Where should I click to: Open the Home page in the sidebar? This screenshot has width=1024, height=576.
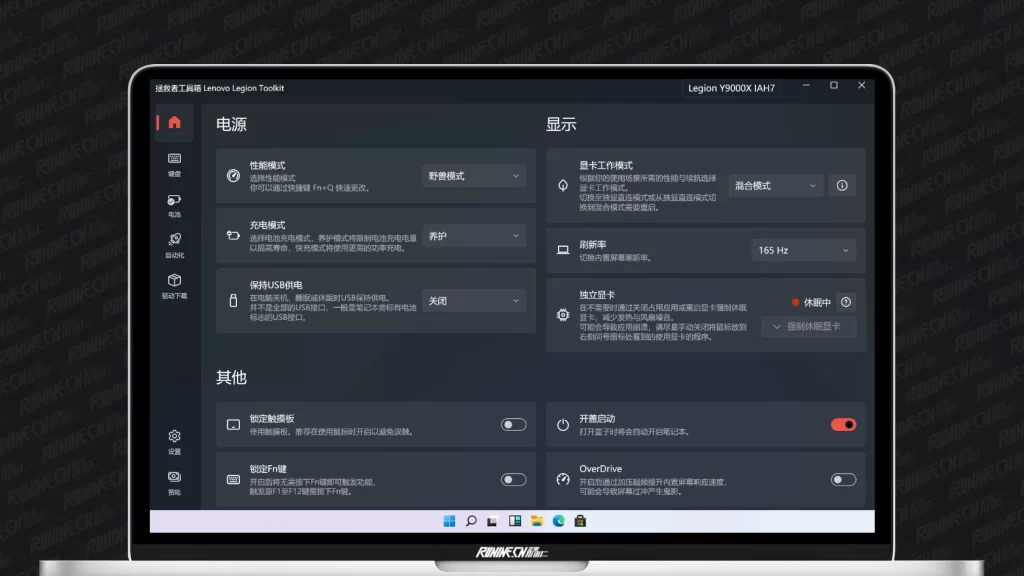point(174,122)
